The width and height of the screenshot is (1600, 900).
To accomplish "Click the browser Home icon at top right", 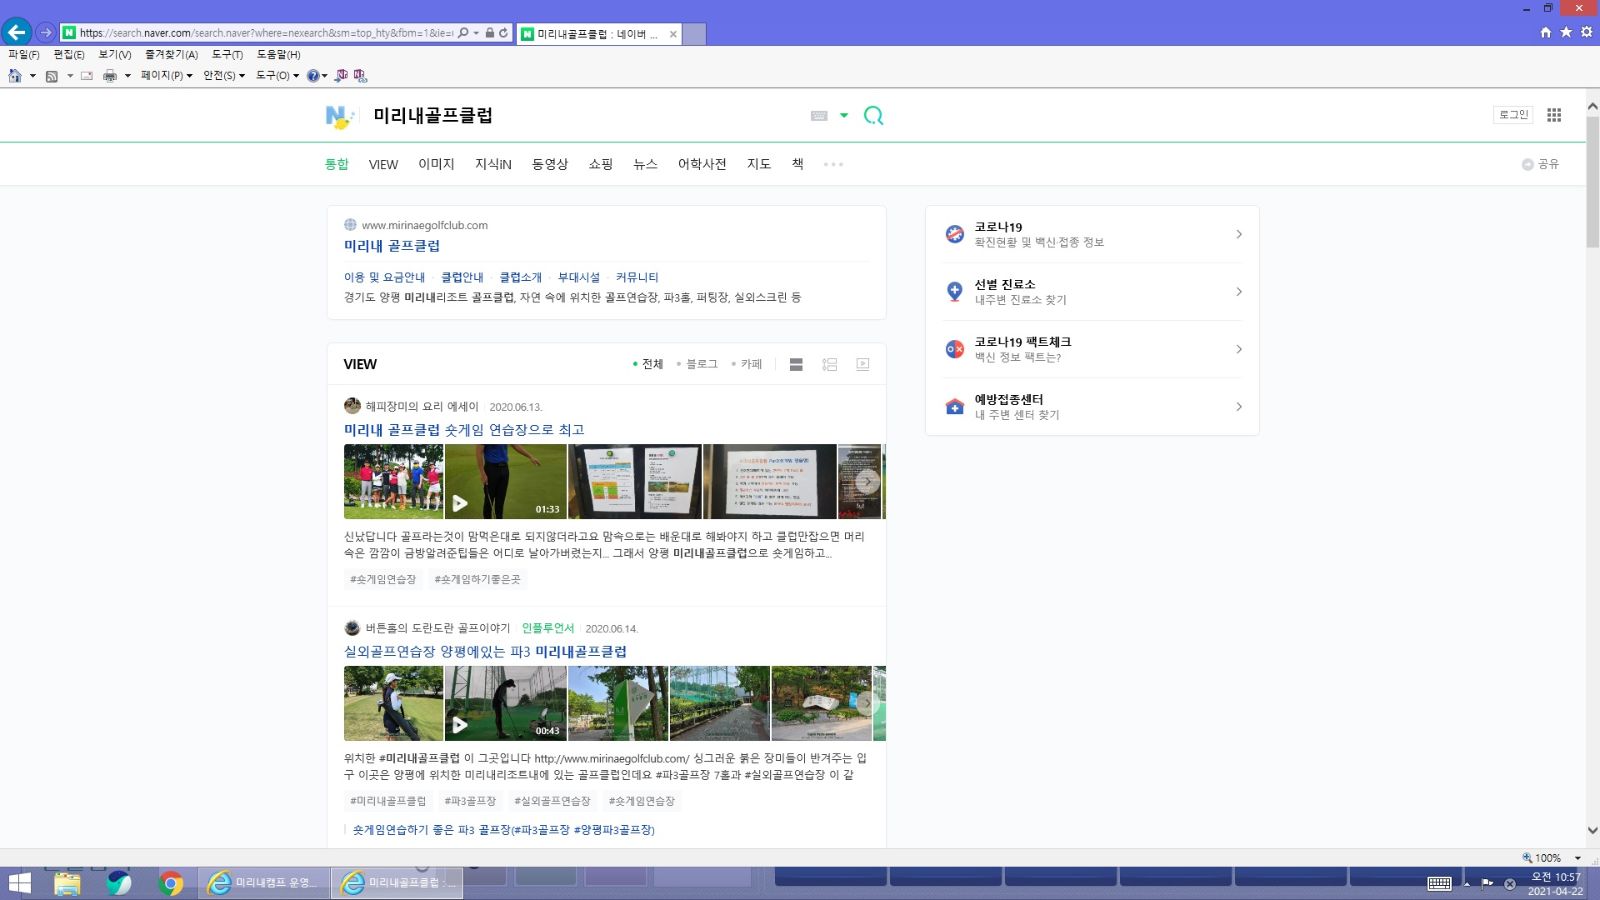I will tap(1546, 32).
